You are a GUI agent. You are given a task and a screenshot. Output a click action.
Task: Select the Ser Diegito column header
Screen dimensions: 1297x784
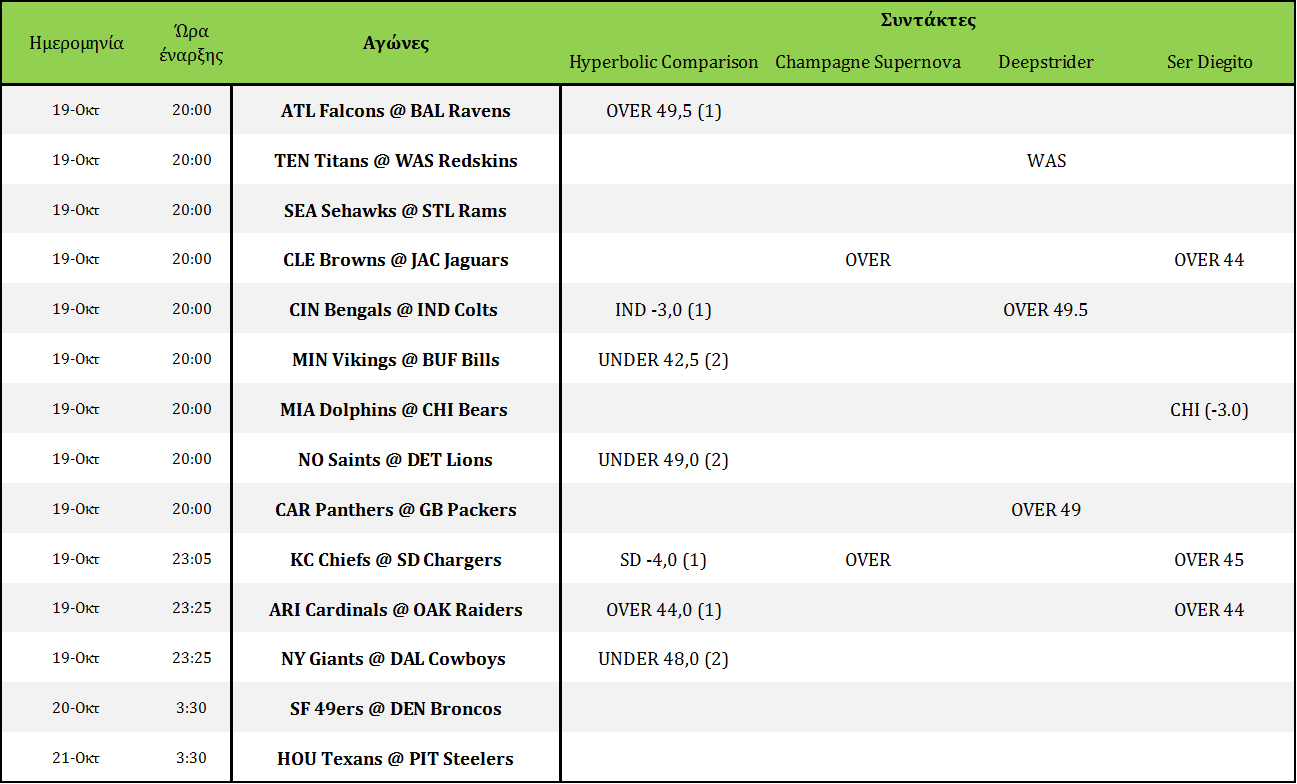1210,62
